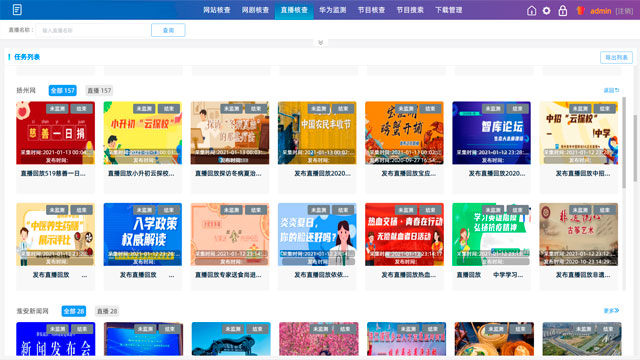640x360 pixels.
Task: Select the 直播 28 filter for 淮安新闻网
Action: coord(107,311)
